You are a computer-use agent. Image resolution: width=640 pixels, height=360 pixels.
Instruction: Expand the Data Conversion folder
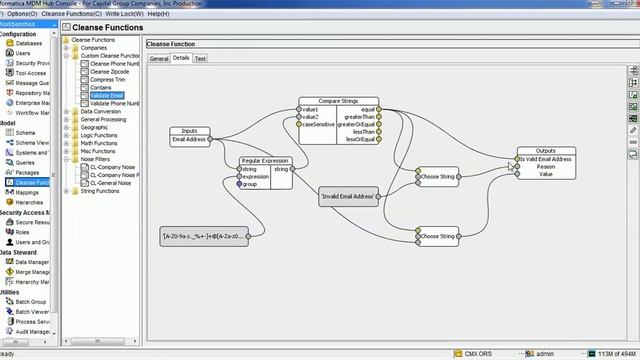point(66,111)
